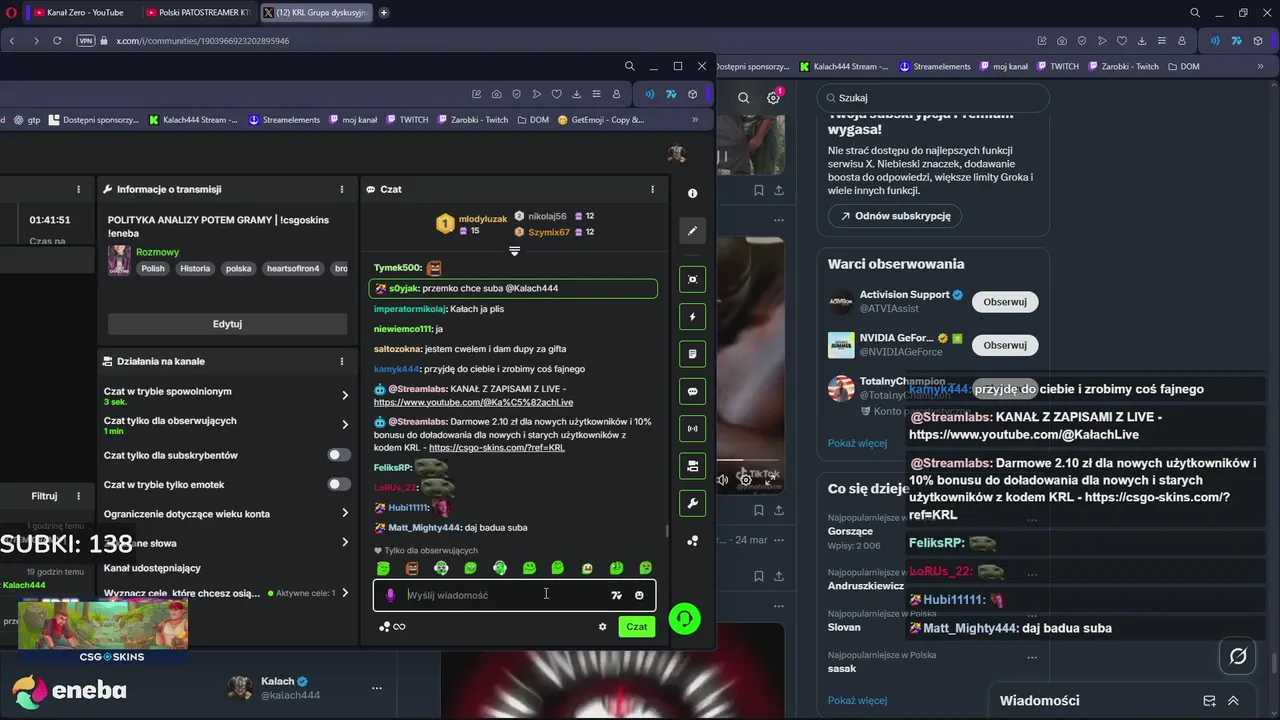The width and height of the screenshot is (1280, 720).
Task: Follow Activision Support with Obserwuj button
Action: pyautogui.click(x=1005, y=302)
